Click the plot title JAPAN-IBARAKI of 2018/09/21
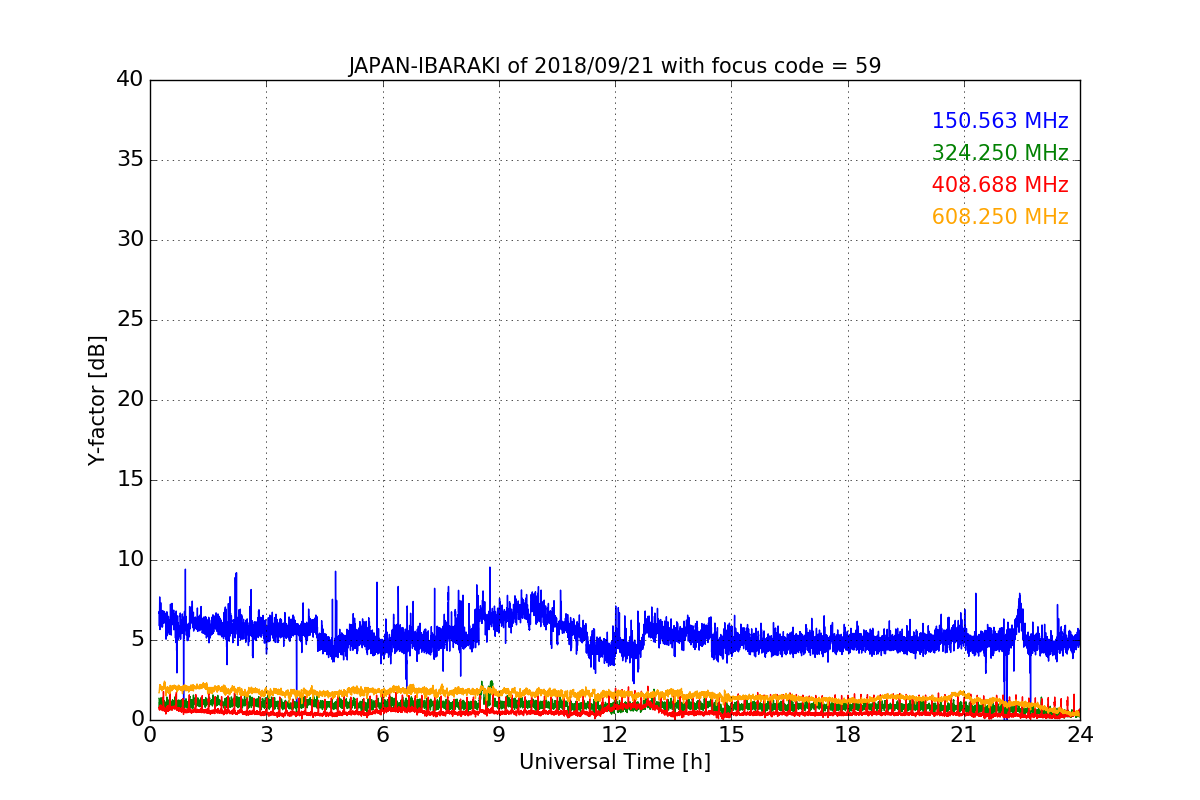This screenshot has height=800, width=1200. point(615,66)
